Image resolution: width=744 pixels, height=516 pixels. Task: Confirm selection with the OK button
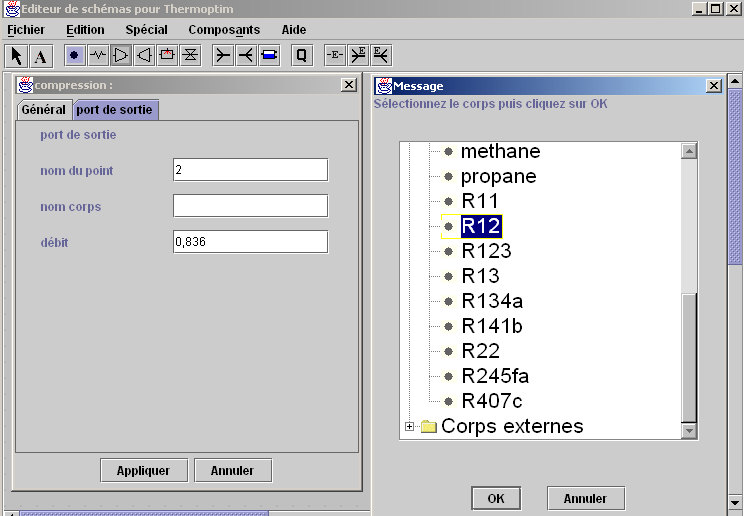496,498
